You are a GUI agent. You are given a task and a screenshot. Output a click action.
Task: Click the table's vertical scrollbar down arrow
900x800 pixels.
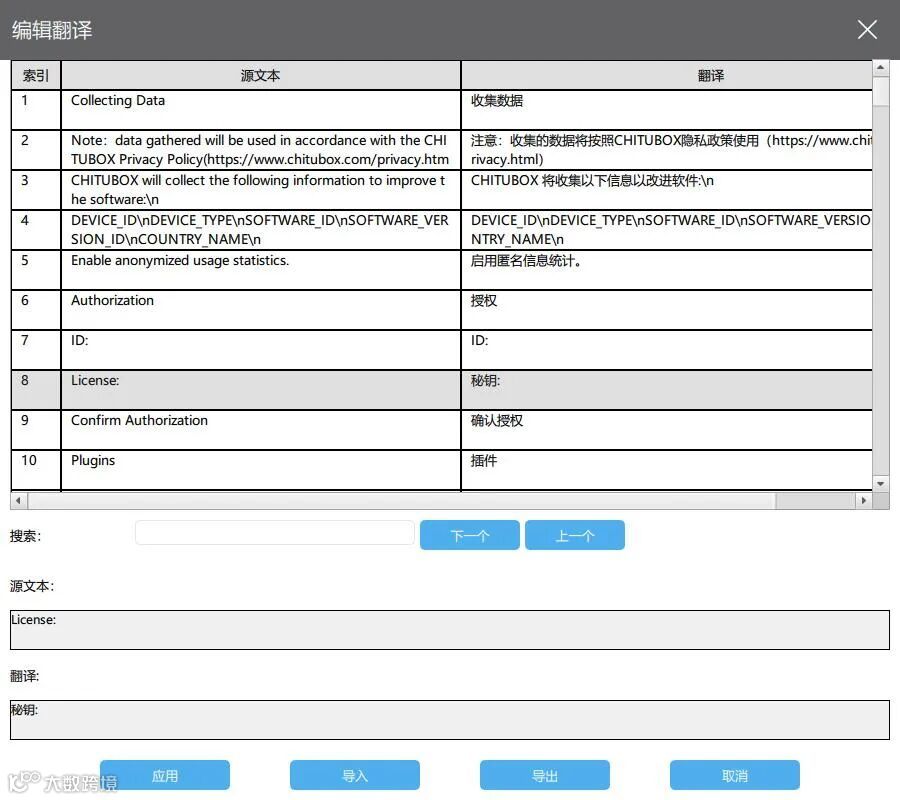880,484
